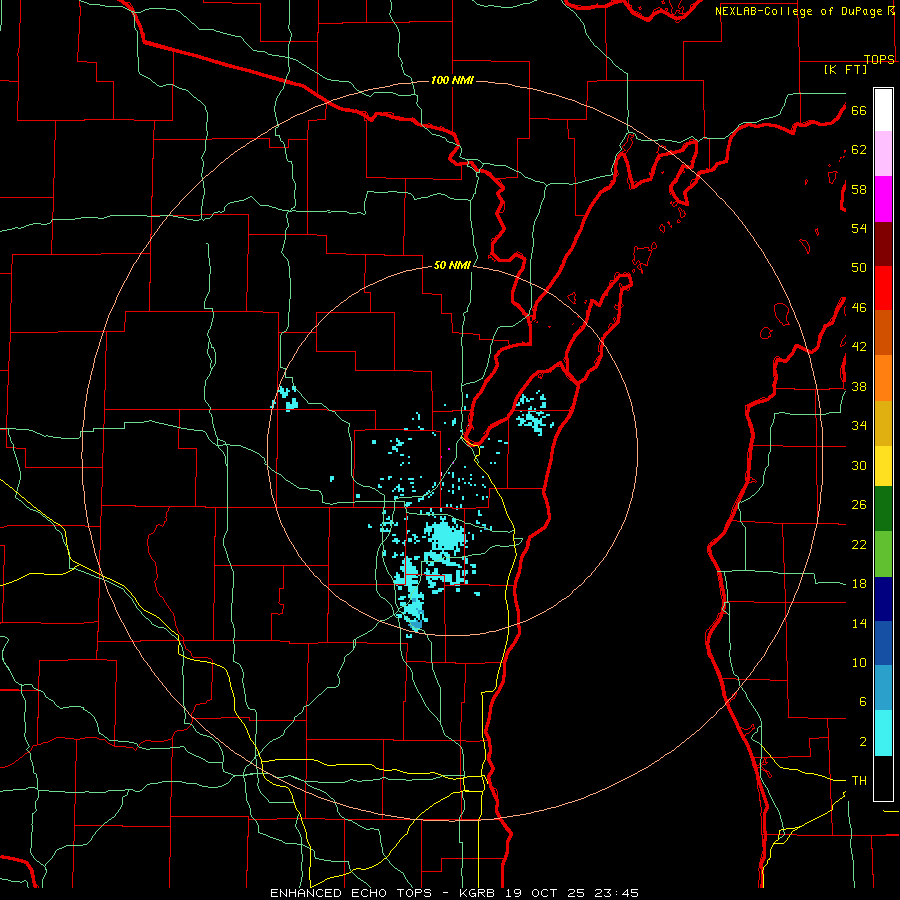Click the 100 NMI range ring label

pyautogui.click(x=452, y=80)
